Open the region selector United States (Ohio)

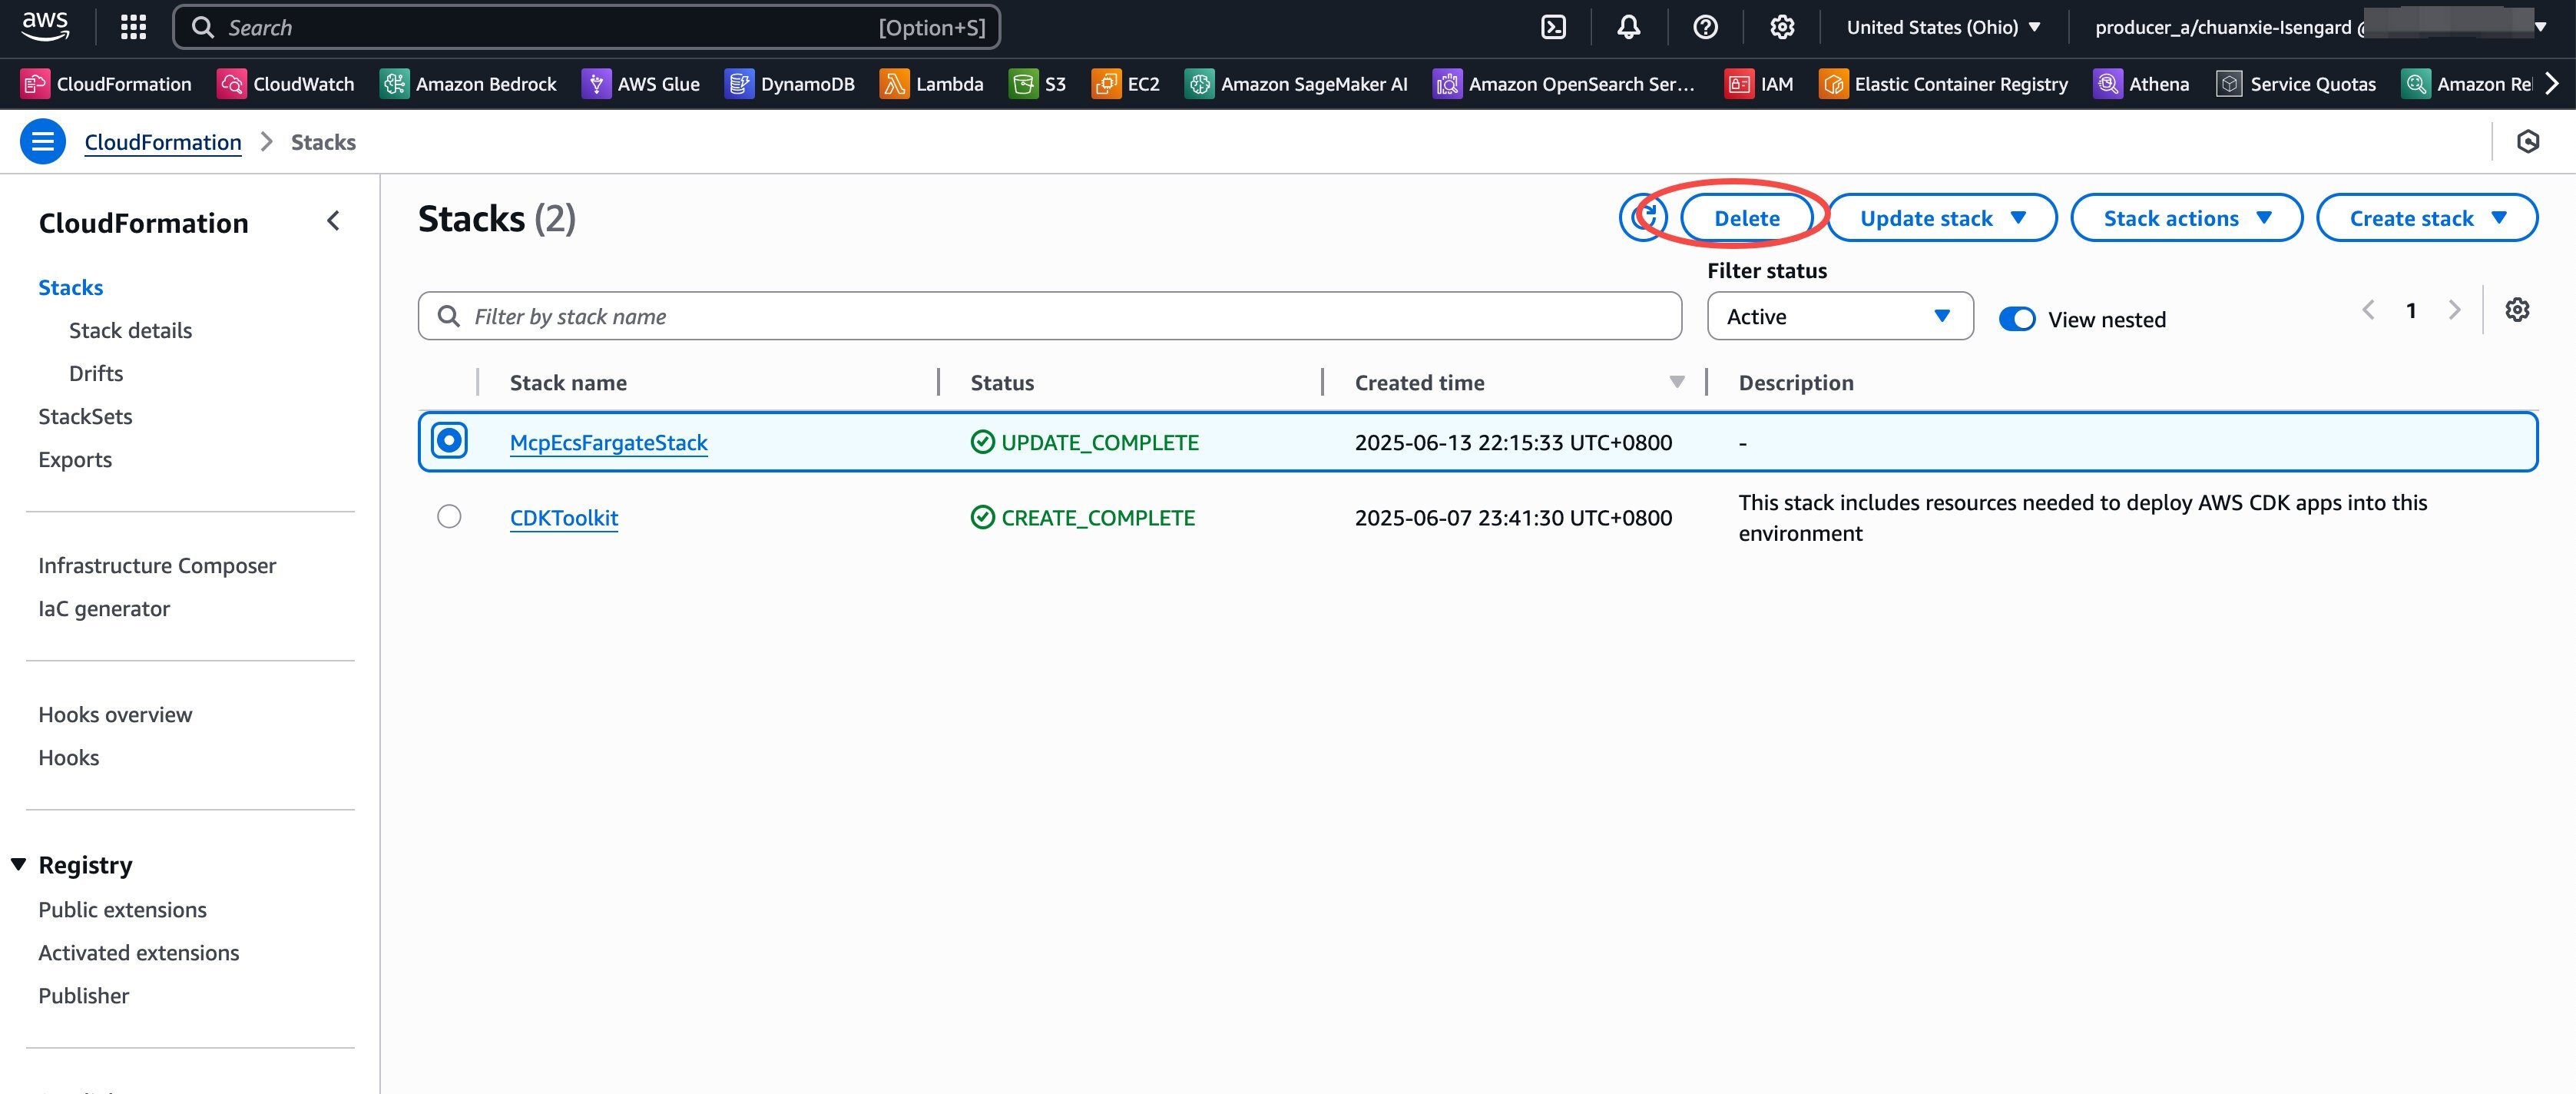click(1944, 27)
